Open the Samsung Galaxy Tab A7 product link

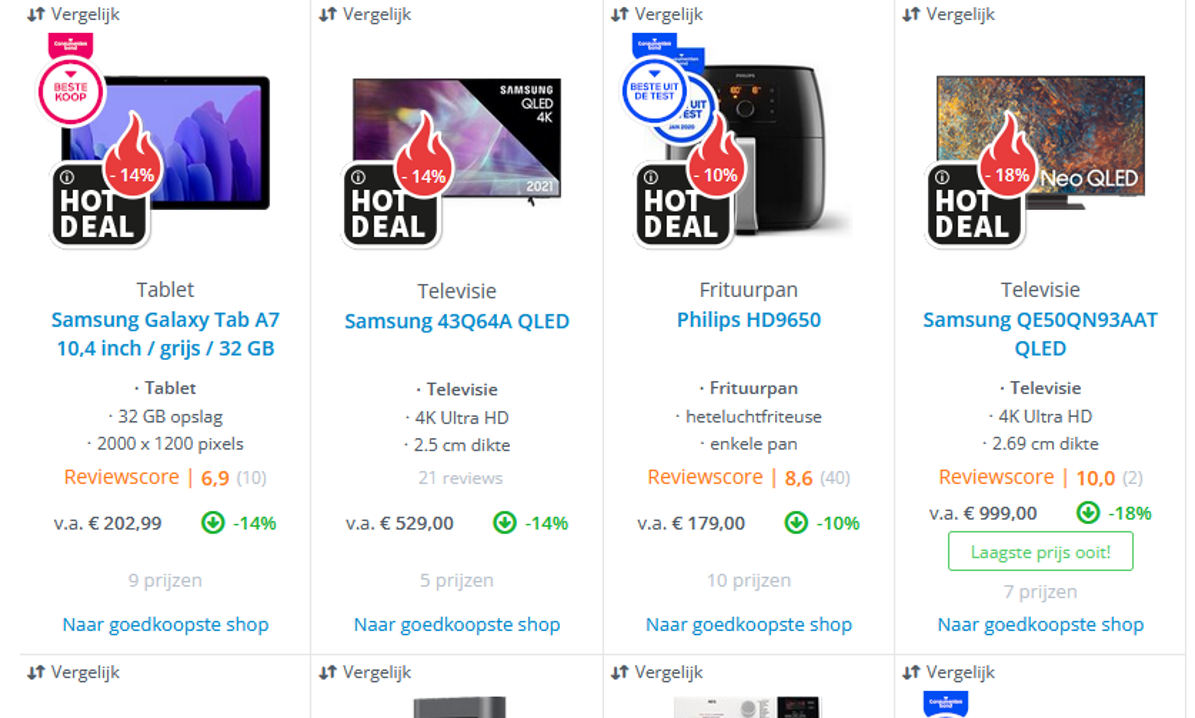point(165,334)
